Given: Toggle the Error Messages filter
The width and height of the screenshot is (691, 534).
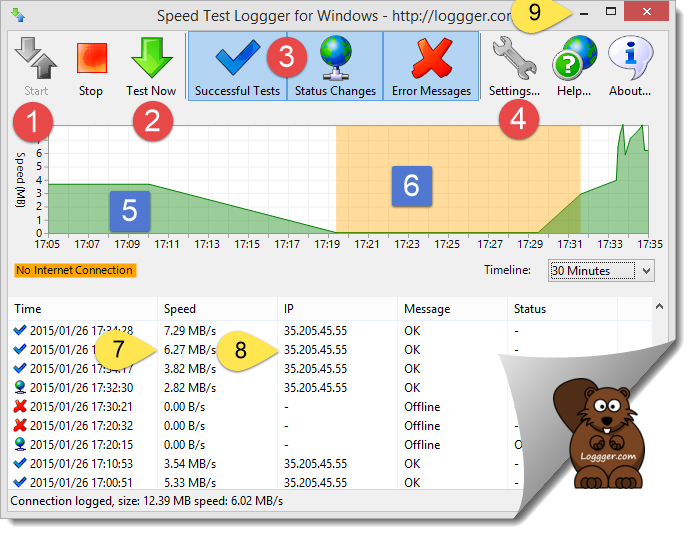Looking at the screenshot, I should [x=431, y=66].
